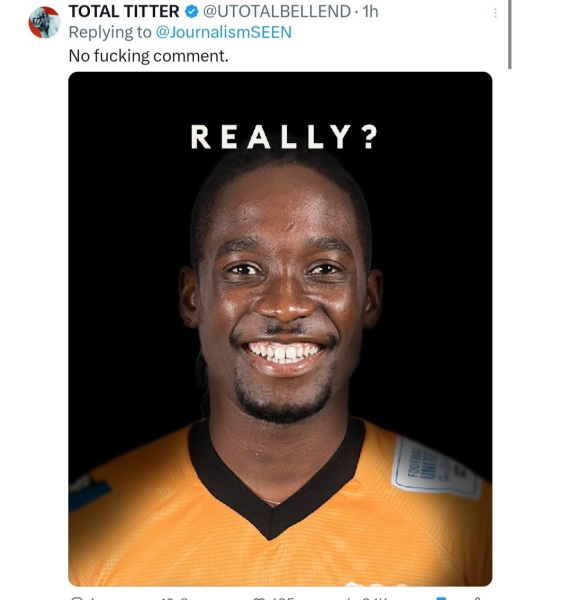This screenshot has width=576, height=600.
Task: Click the sleeve badge on the orange jersey
Action: [434, 467]
